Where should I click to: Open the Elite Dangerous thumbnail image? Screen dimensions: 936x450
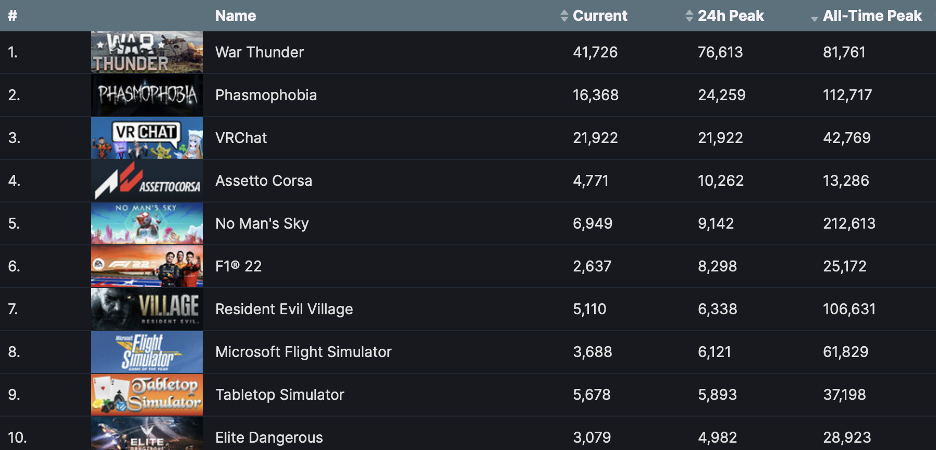[x=147, y=434]
